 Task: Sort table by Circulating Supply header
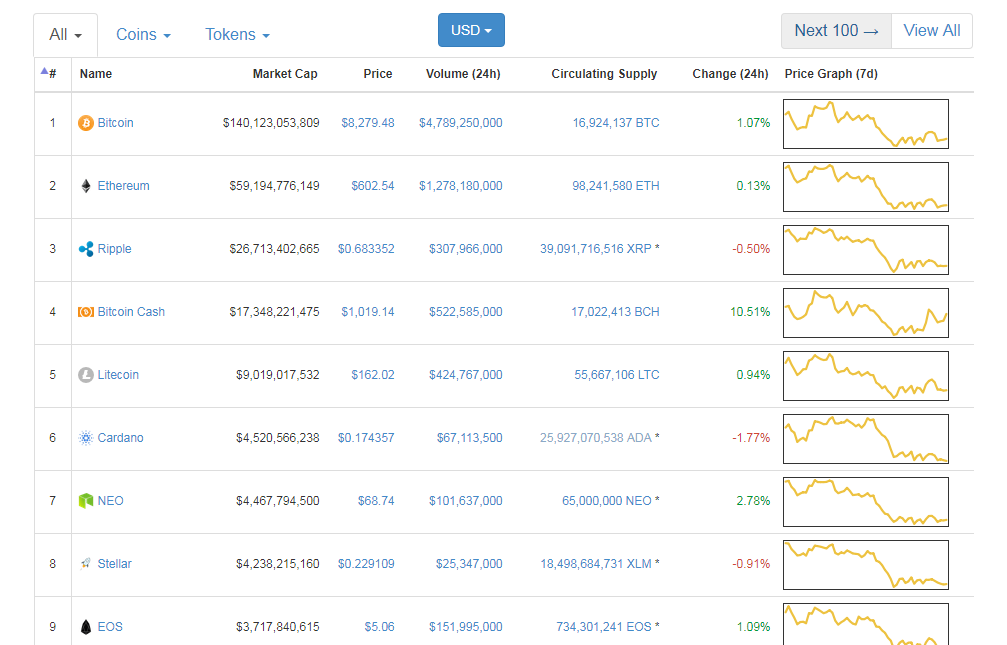pyautogui.click(x=604, y=74)
